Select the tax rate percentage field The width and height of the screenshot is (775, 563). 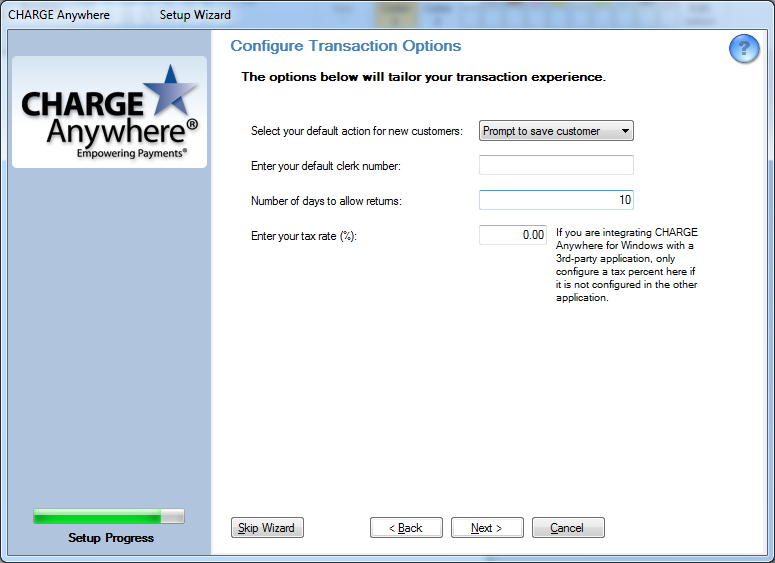[x=513, y=235]
